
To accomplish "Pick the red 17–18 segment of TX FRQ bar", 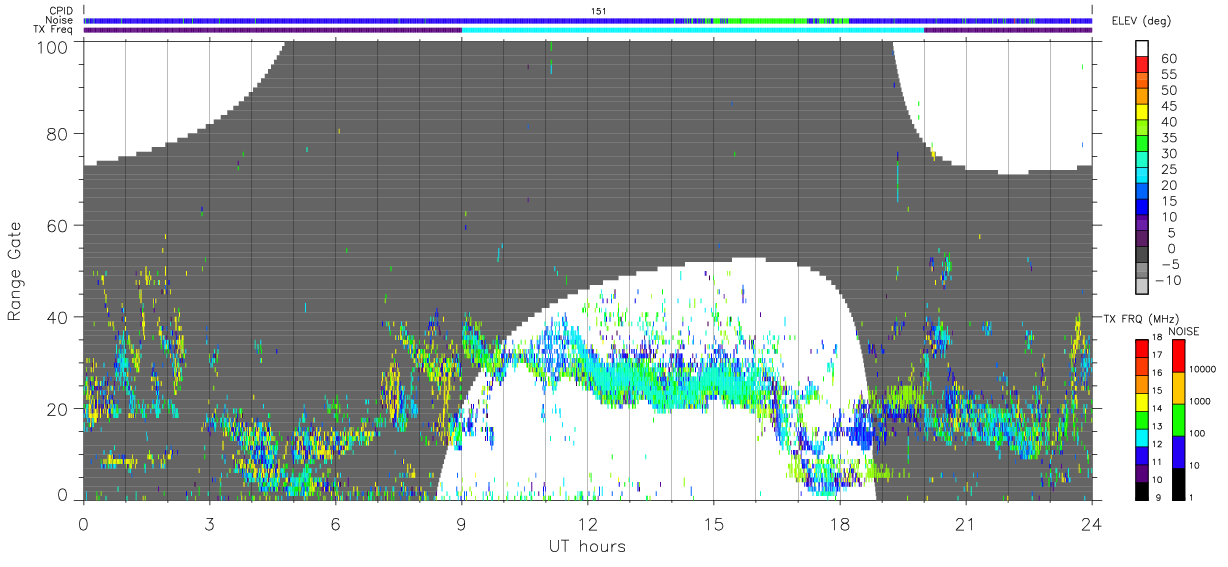I will (1143, 349).
